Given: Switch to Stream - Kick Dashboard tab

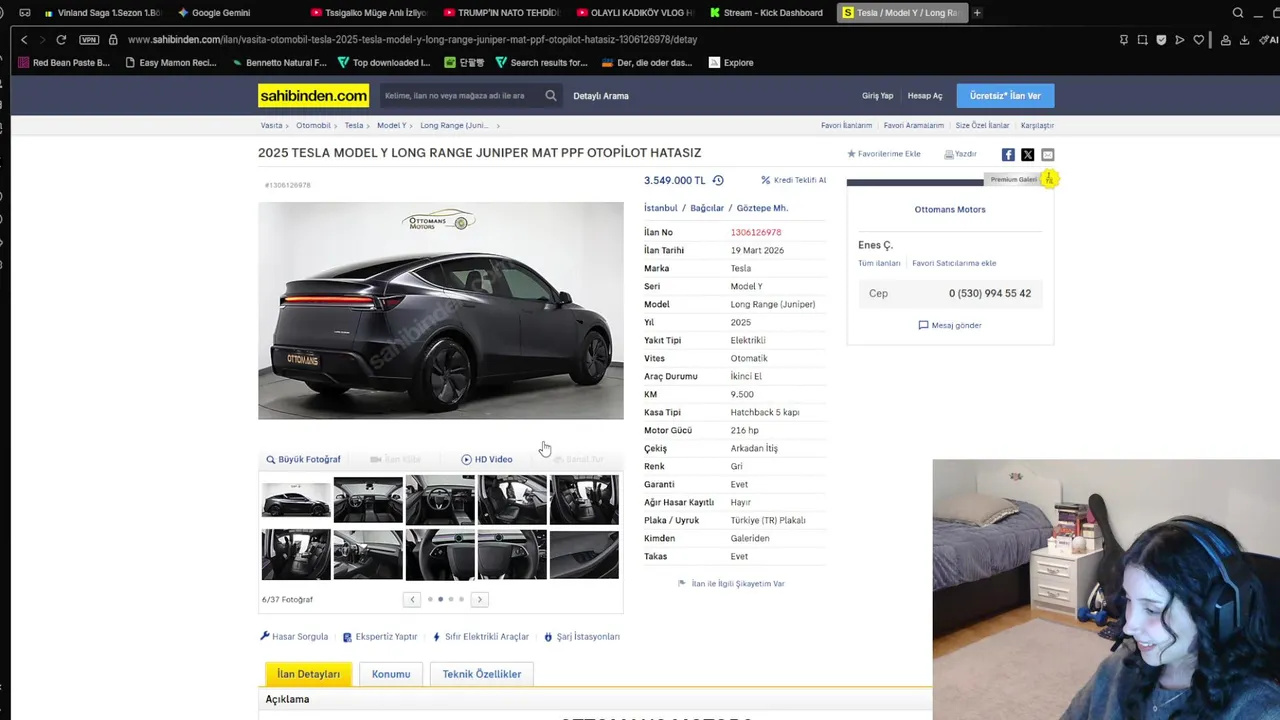Looking at the screenshot, I should pyautogui.click(x=767, y=13).
